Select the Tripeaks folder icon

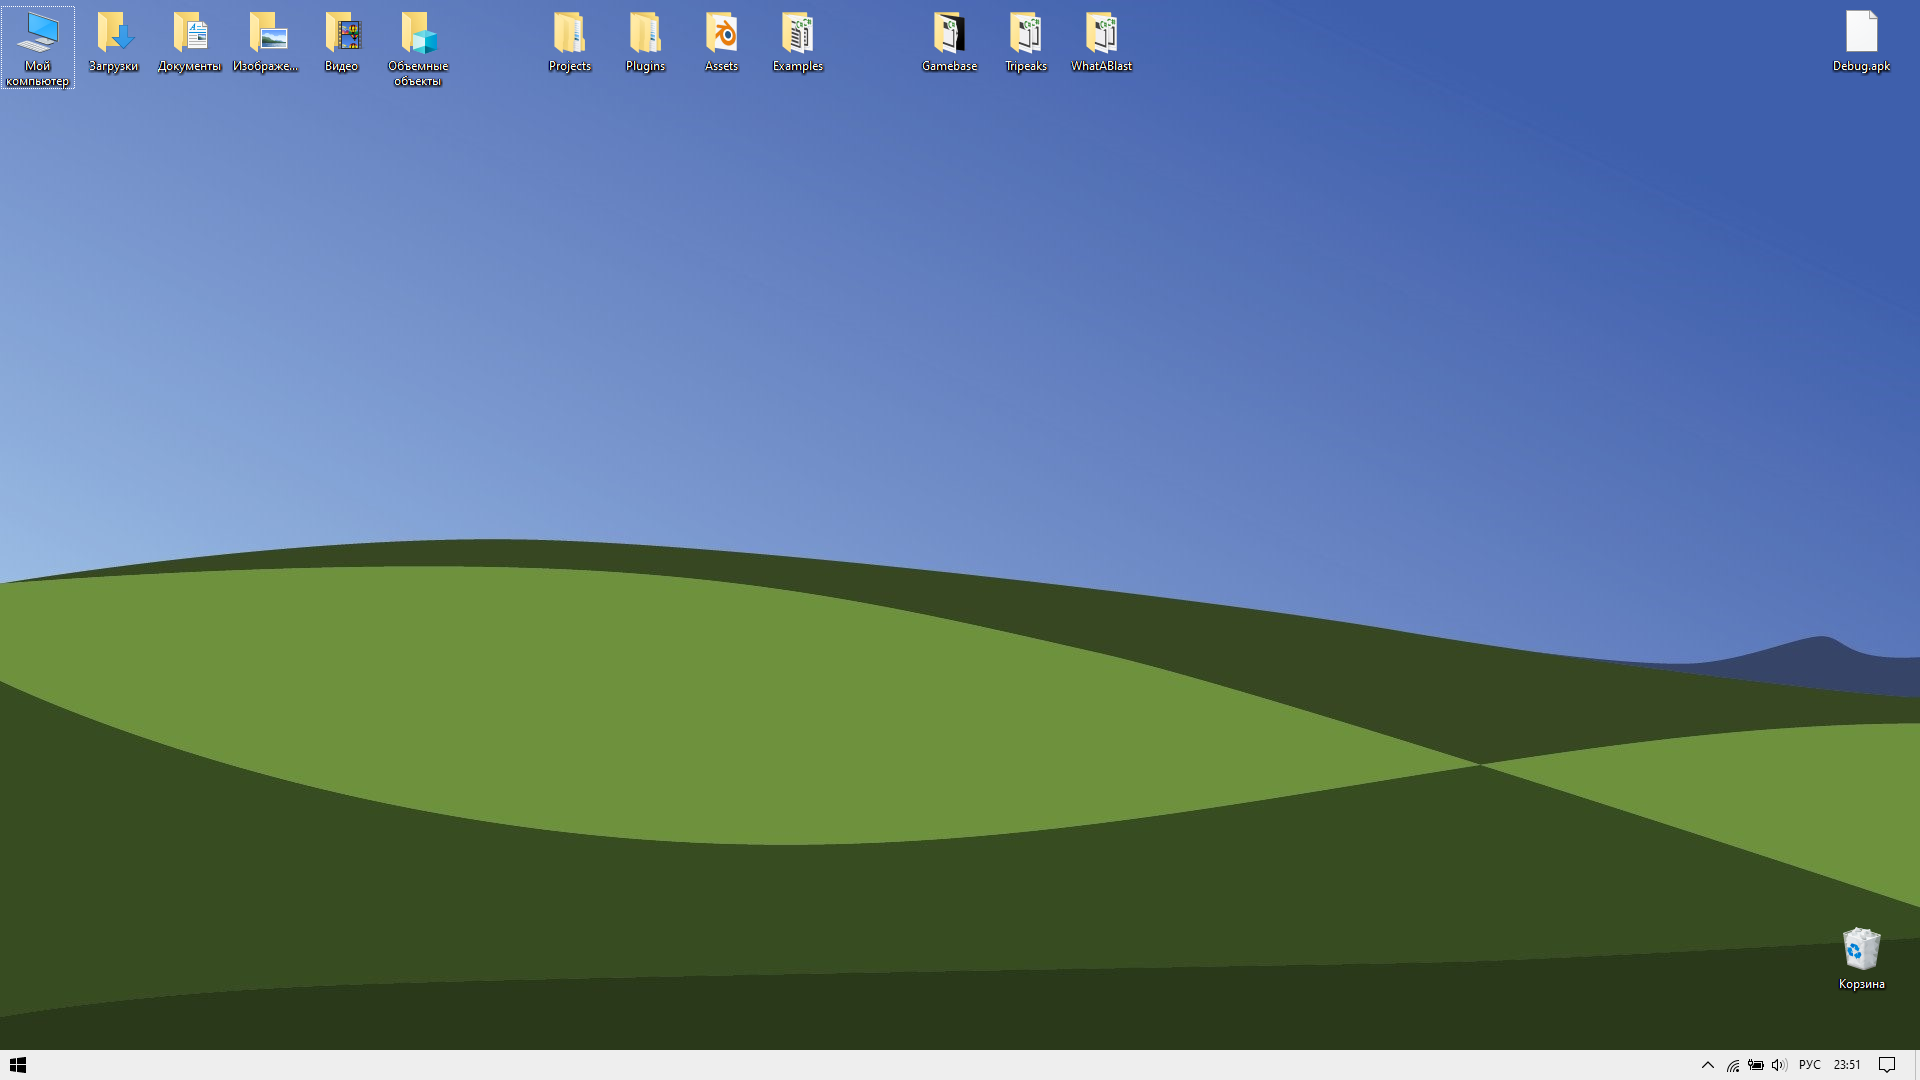tap(1026, 42)
